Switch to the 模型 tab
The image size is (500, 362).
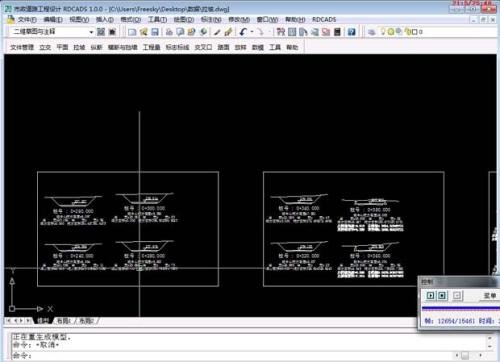point(43,321)
